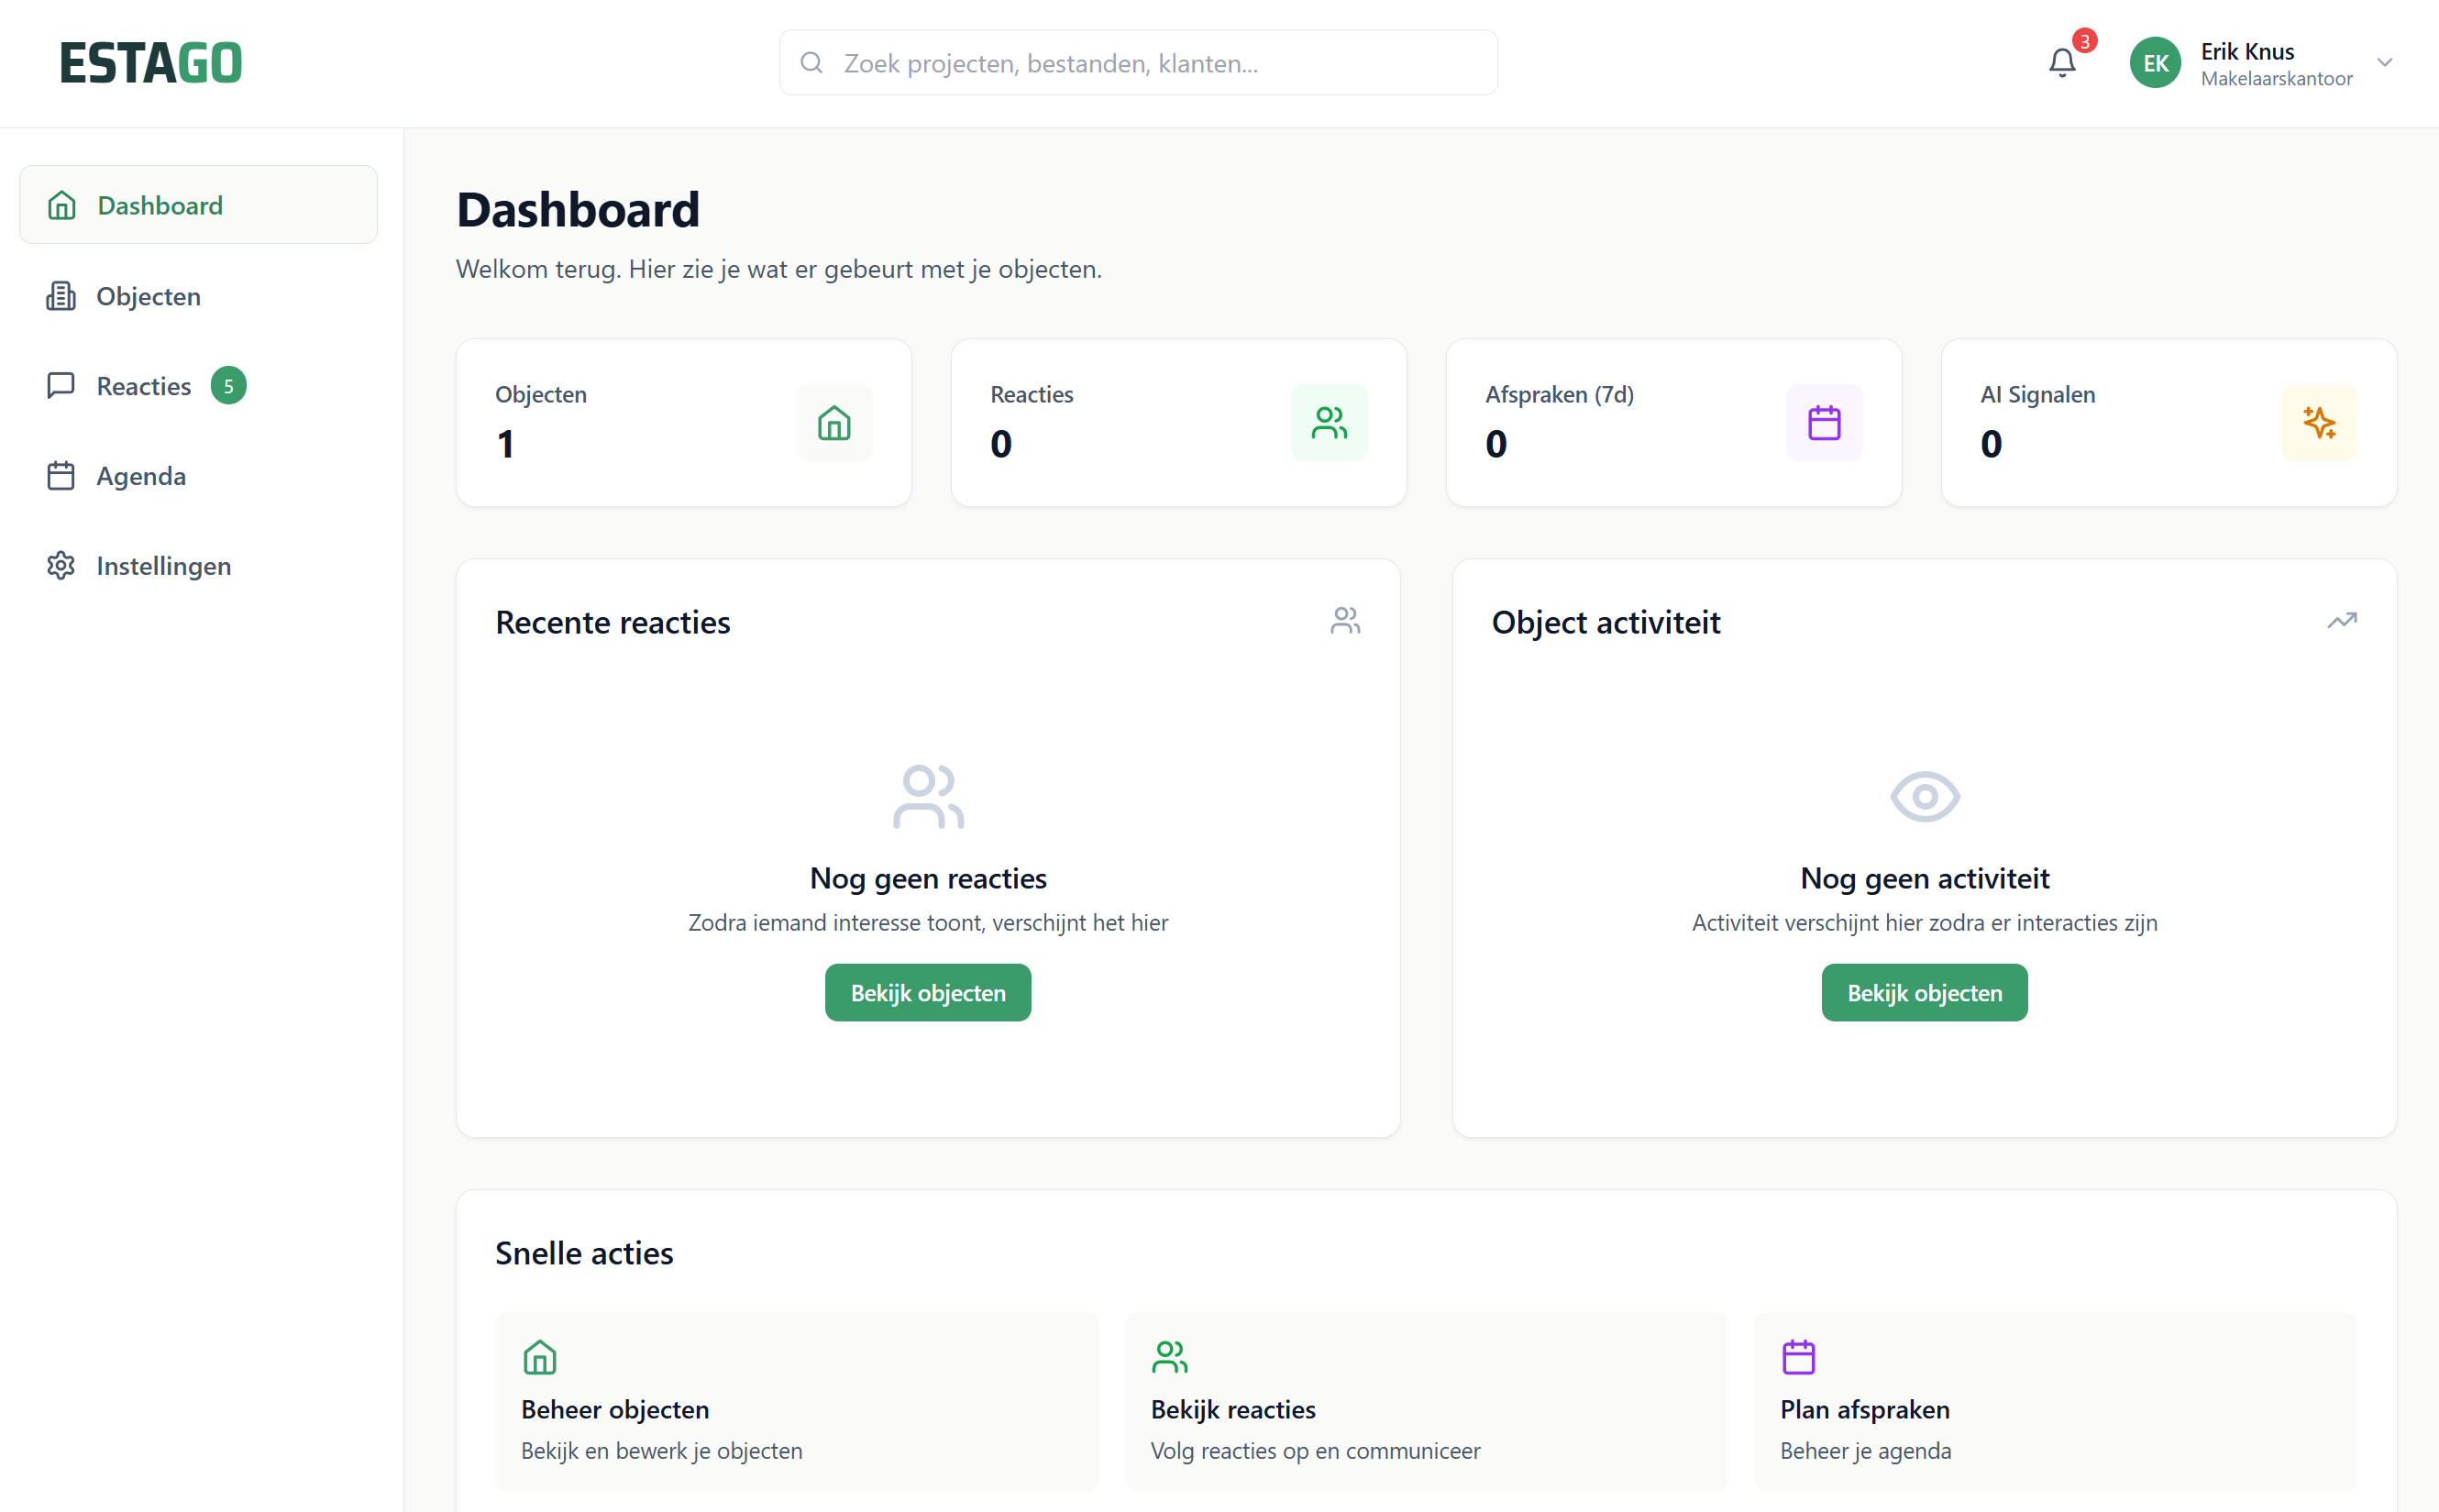Open the Plan afspraken quick action
Image resolution: width=2439 pixels, height=1512 pixels.
[x=2056, y=1401]
